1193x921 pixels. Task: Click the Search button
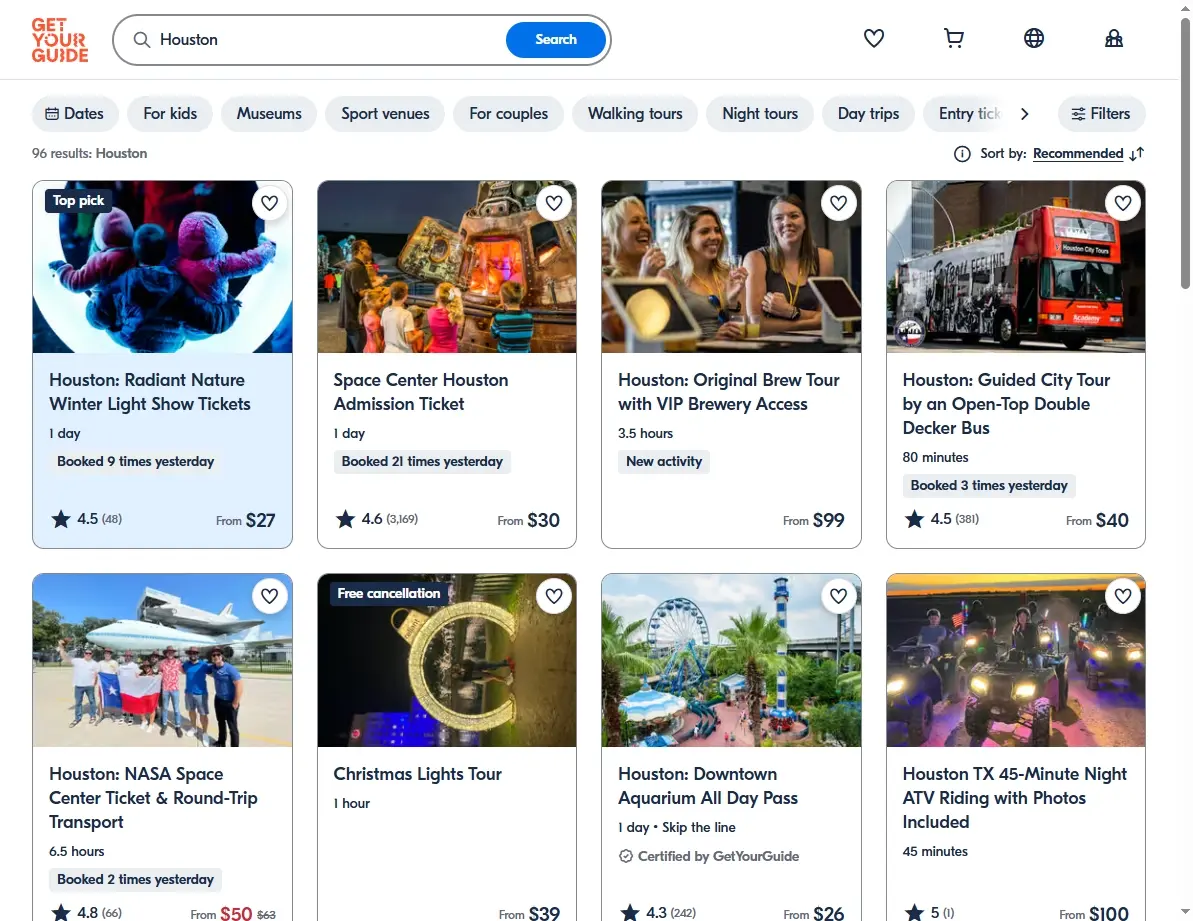point(555,40)
